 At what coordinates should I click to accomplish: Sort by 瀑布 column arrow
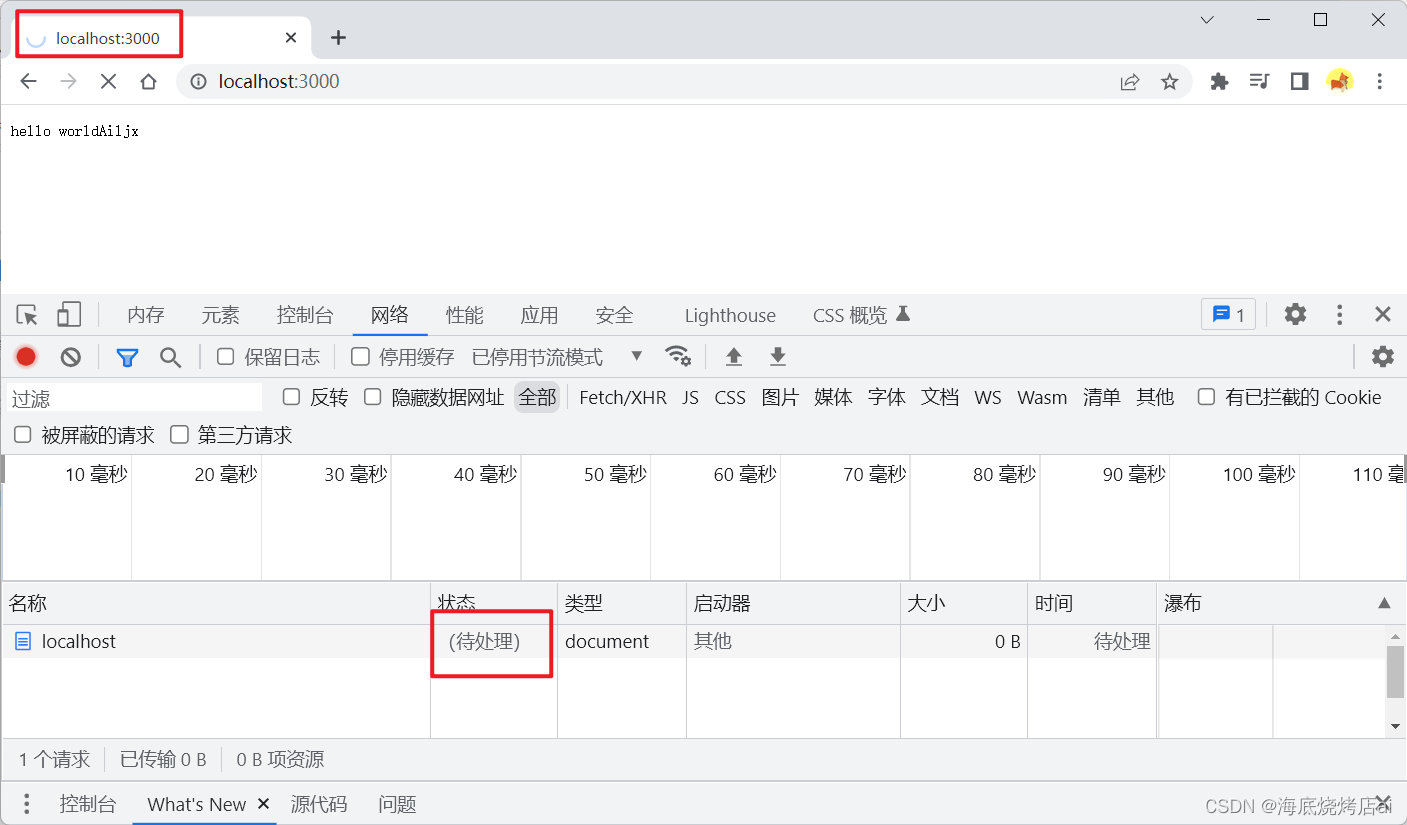1384,603
